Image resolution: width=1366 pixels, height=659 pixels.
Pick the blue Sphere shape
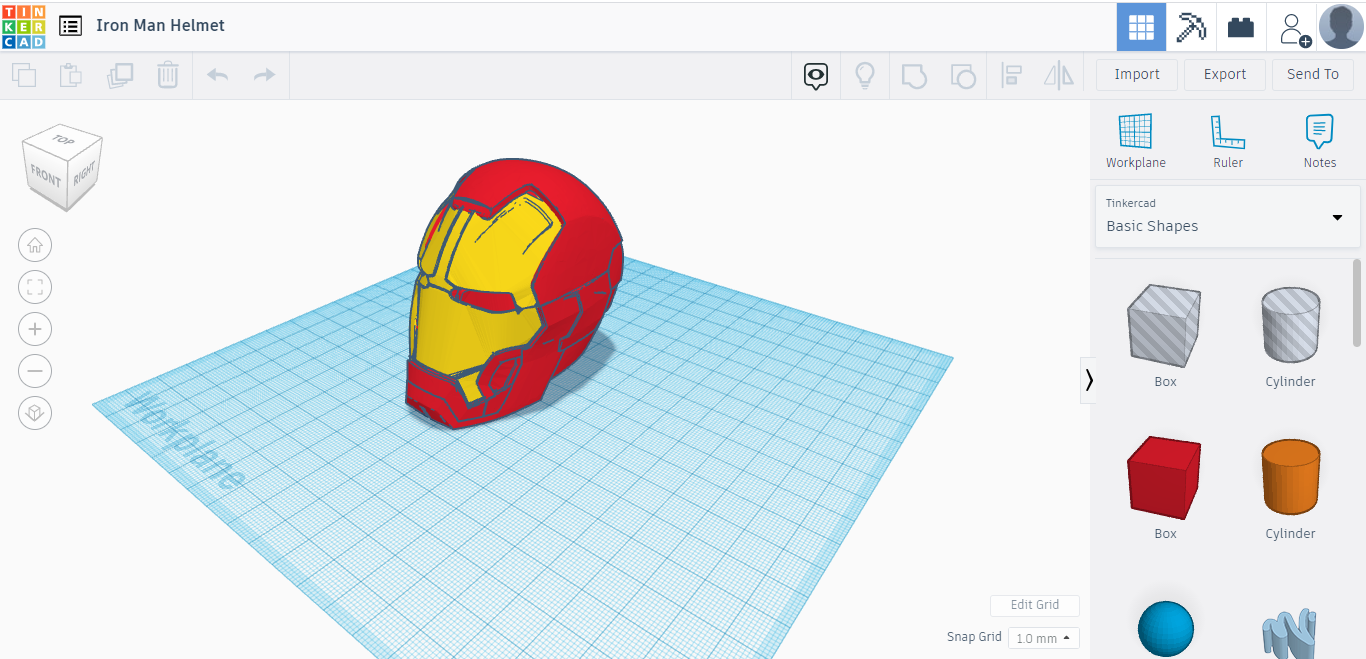click(1165, 630)
